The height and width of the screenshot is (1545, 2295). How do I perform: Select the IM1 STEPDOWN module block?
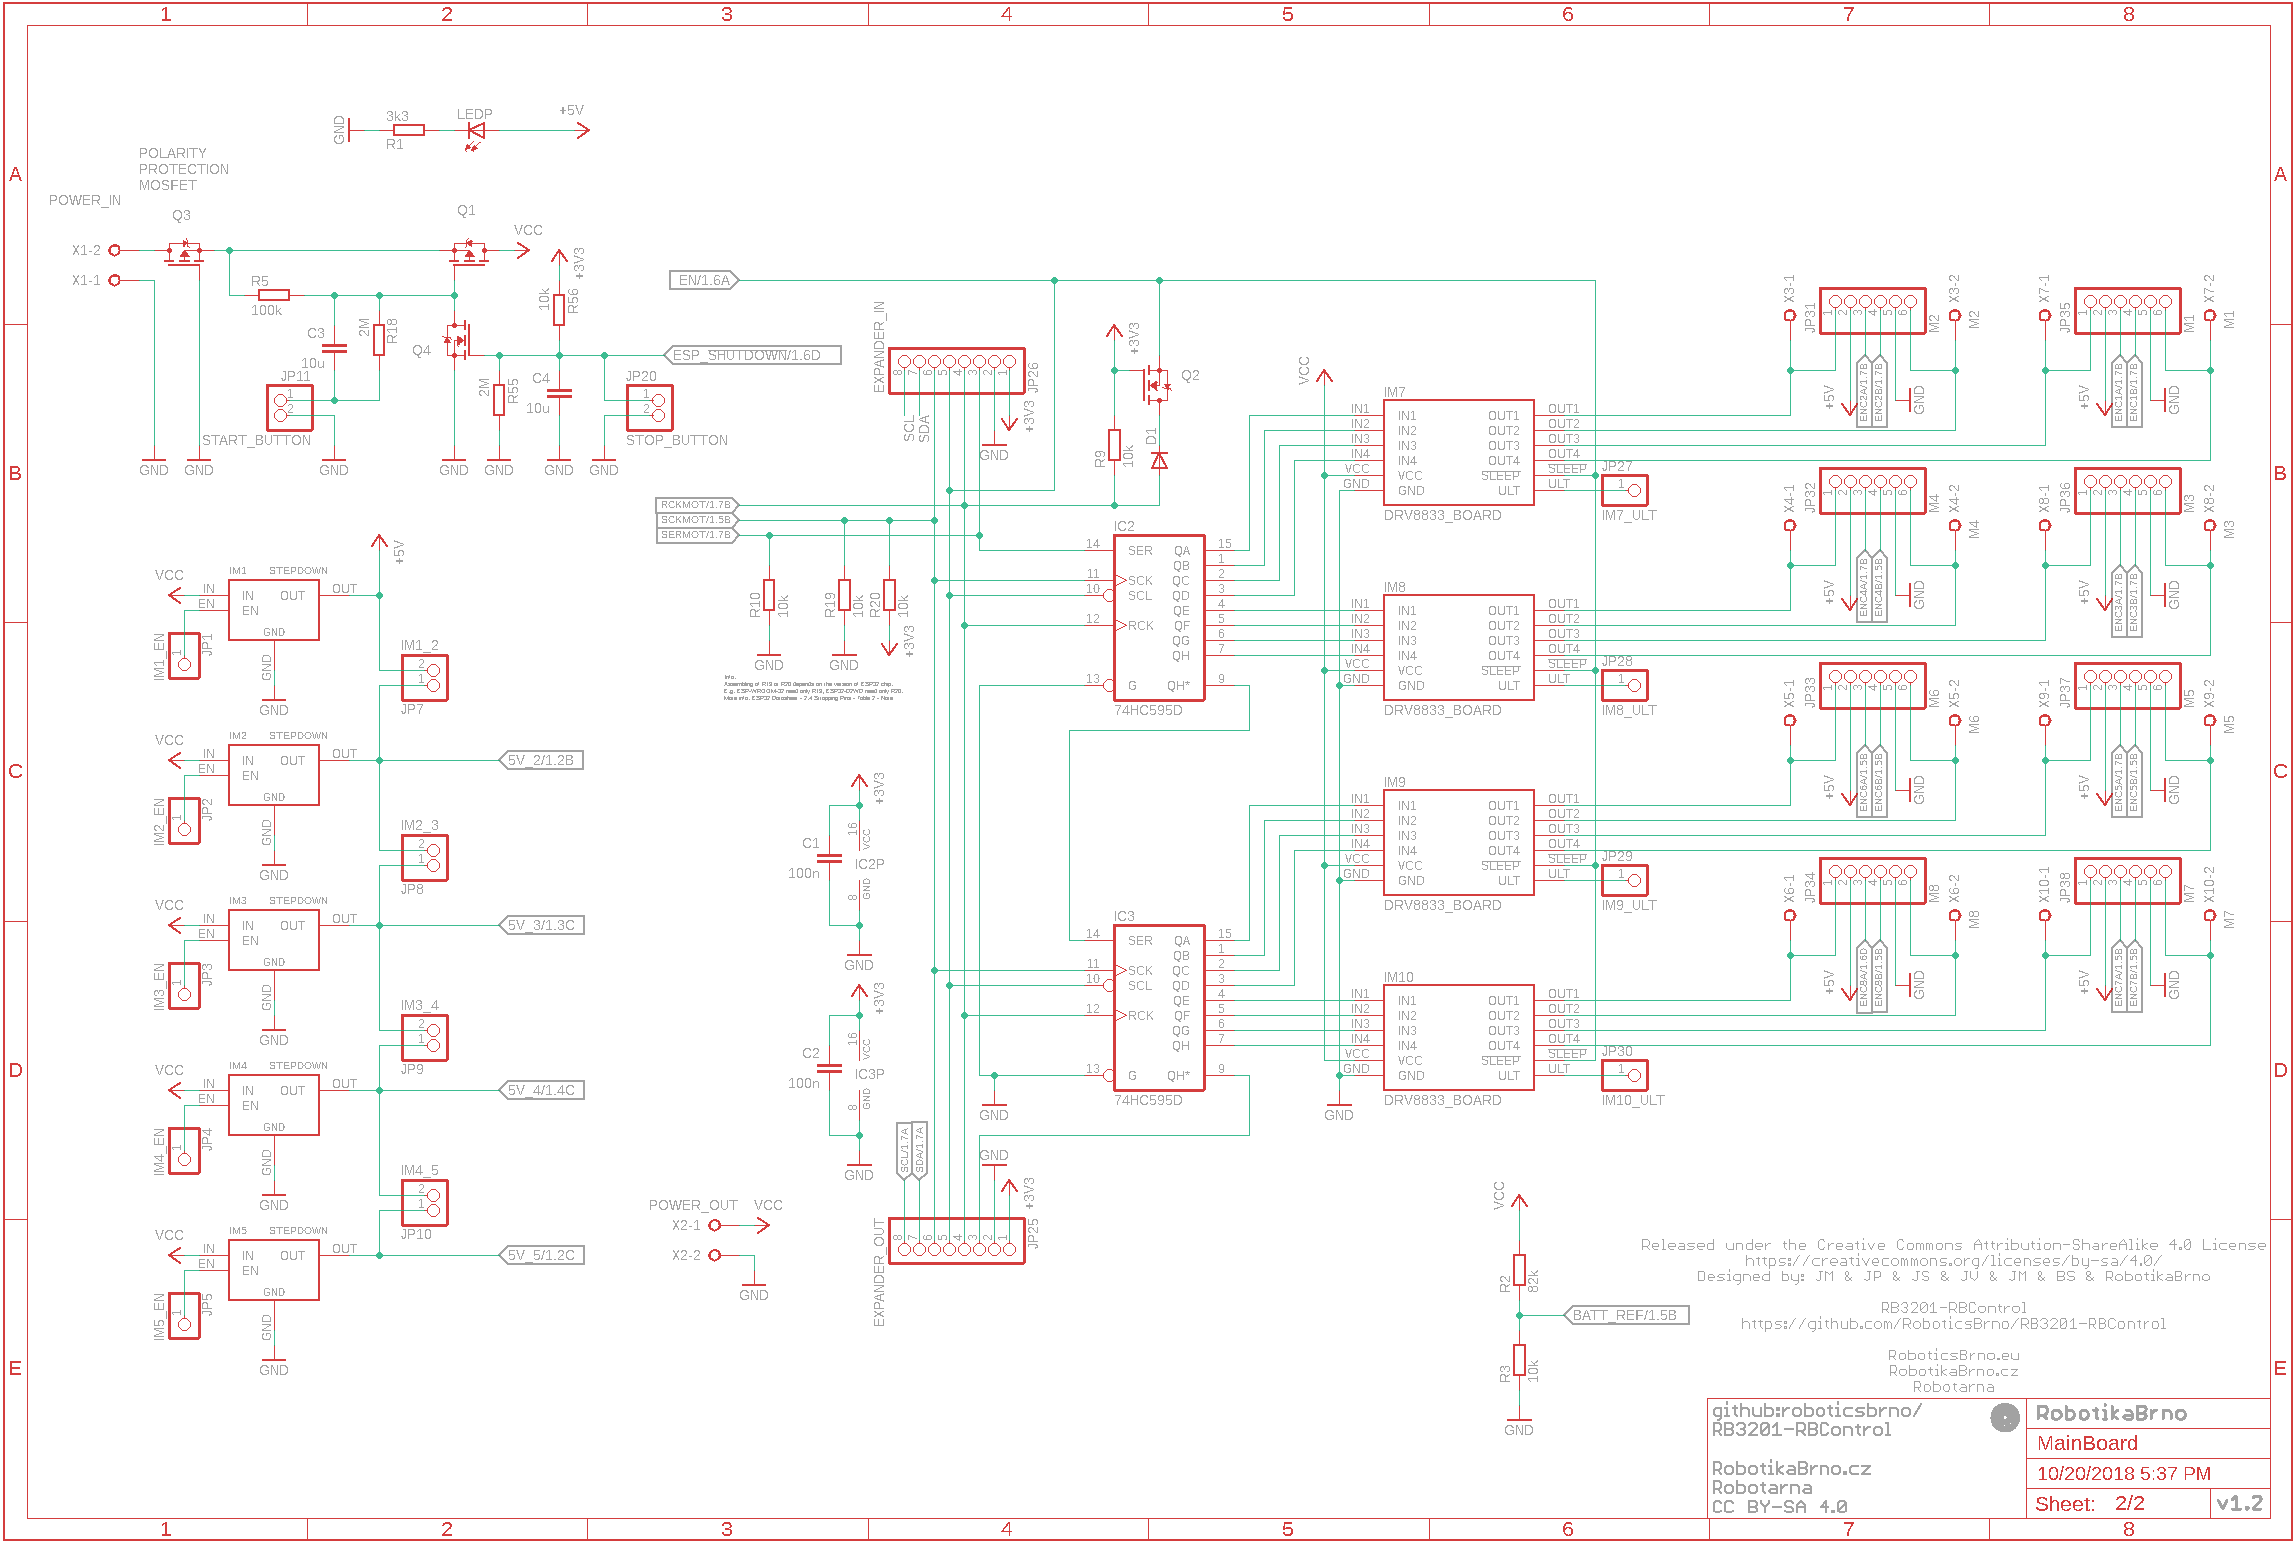(273, 610)
